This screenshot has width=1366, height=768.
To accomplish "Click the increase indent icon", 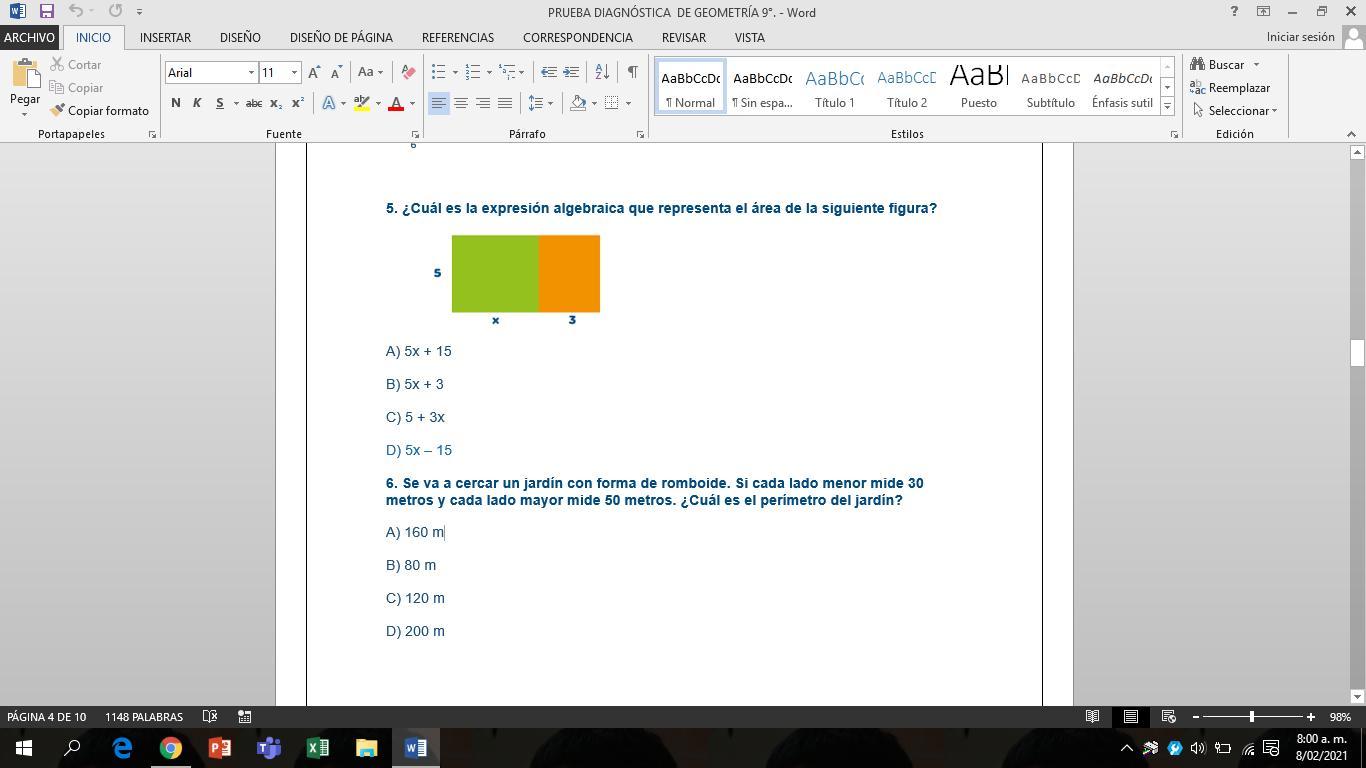I will coord(571,71).
